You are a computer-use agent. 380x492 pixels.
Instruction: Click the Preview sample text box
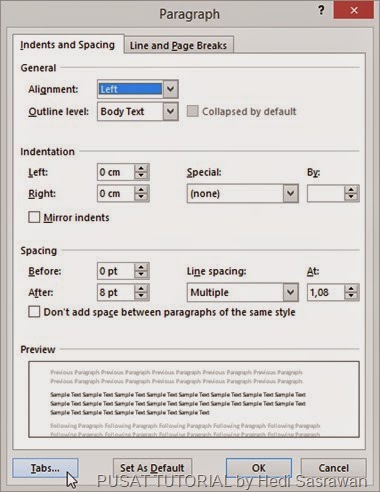click(194, 399)
